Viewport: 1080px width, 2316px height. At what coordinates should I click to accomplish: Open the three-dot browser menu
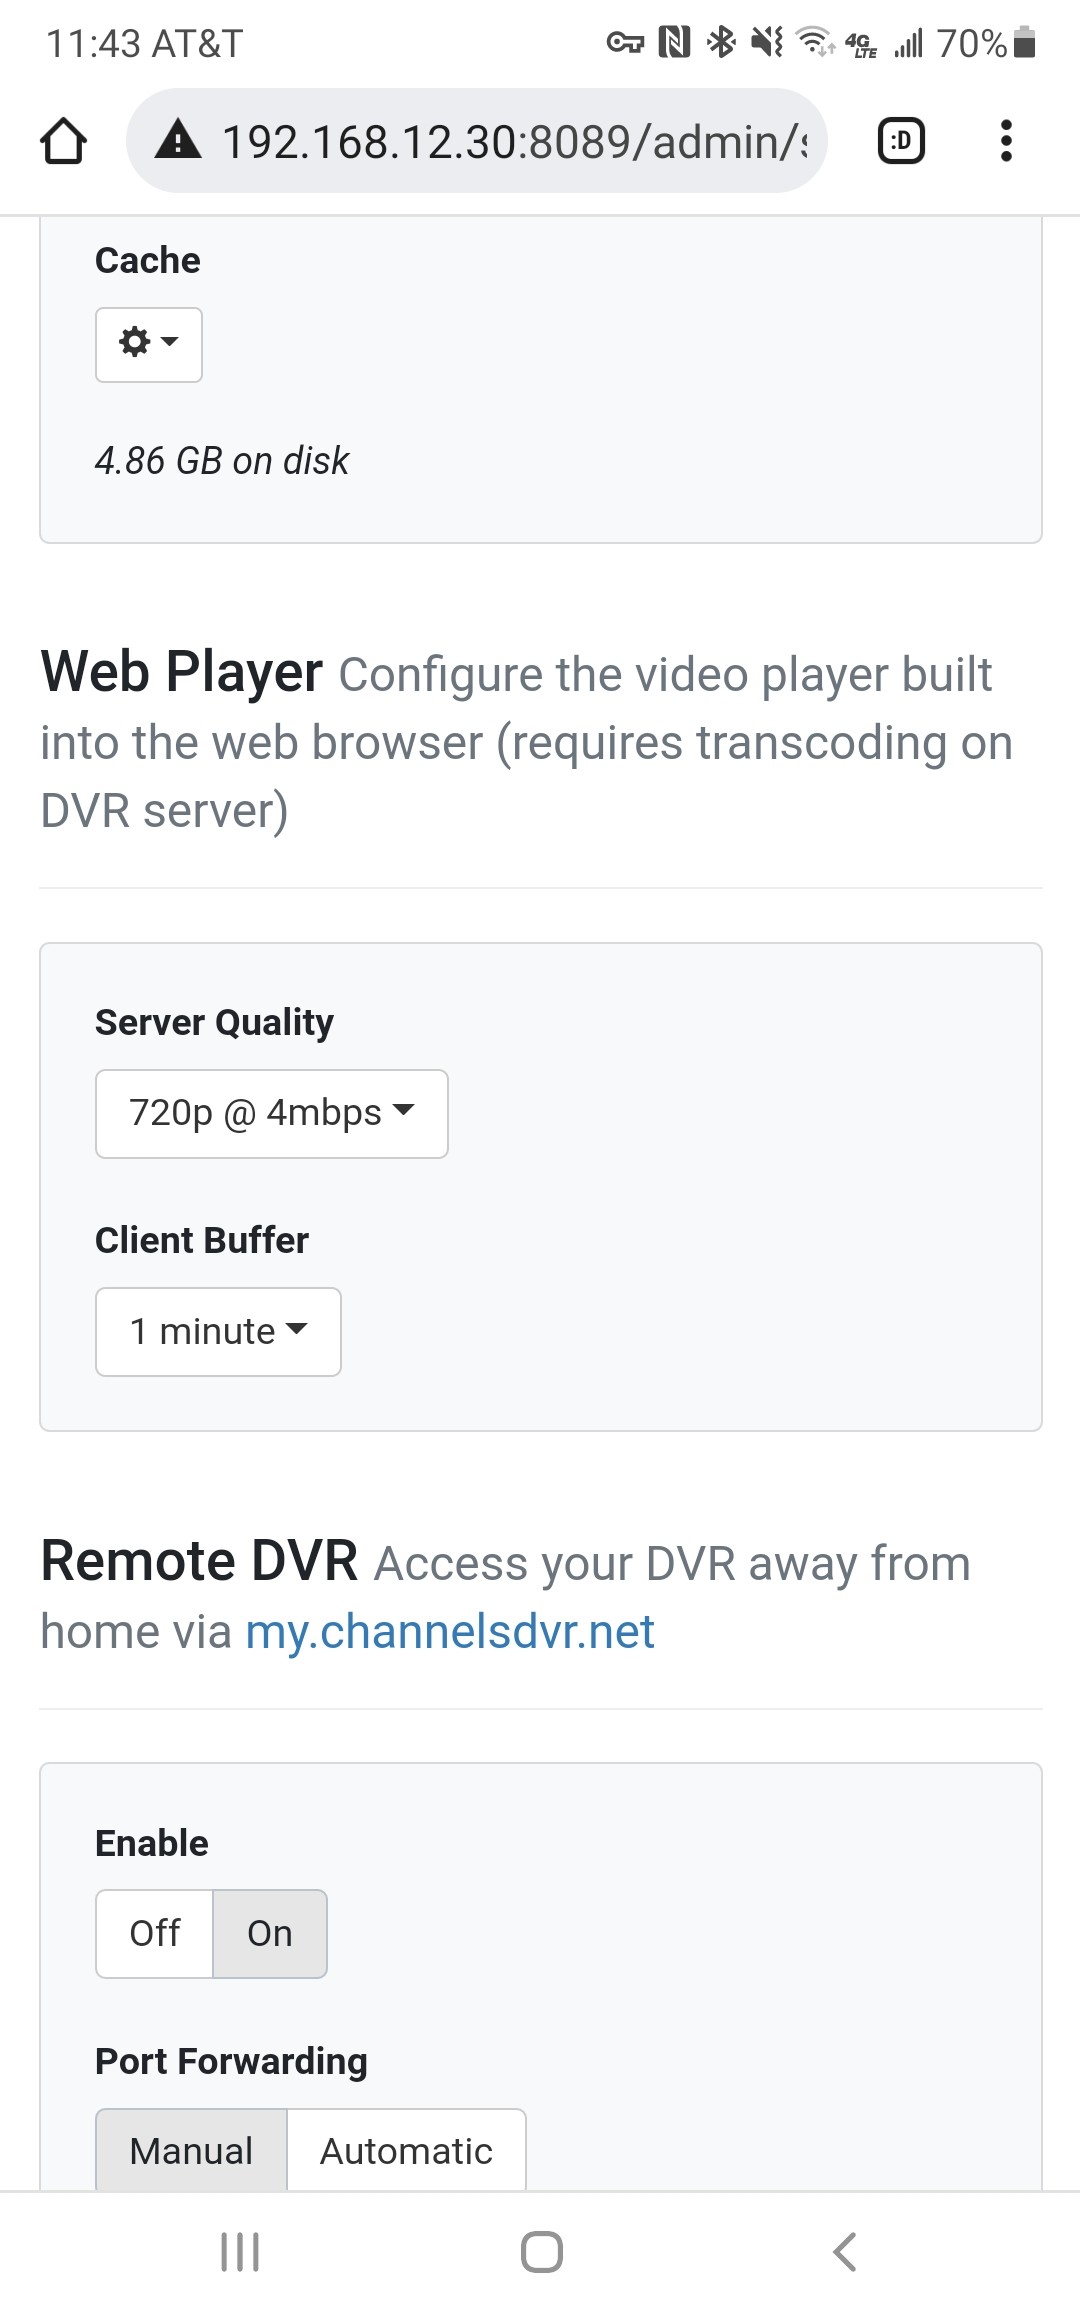pyautogui.click(x=1006, y=141)
